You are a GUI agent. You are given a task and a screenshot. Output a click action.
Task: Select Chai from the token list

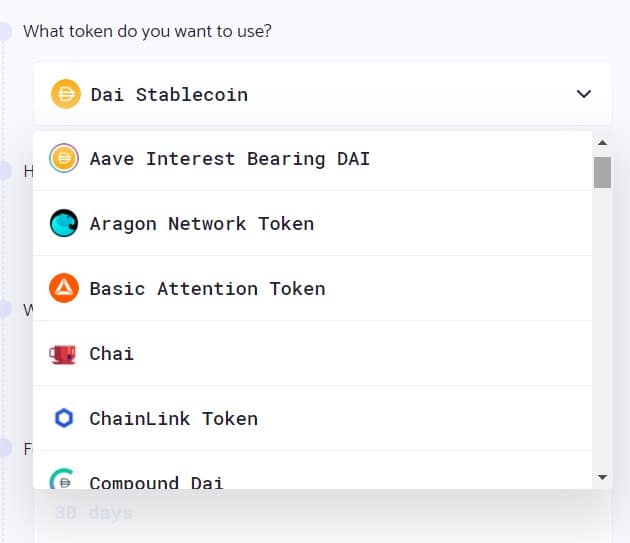(313, 353)
